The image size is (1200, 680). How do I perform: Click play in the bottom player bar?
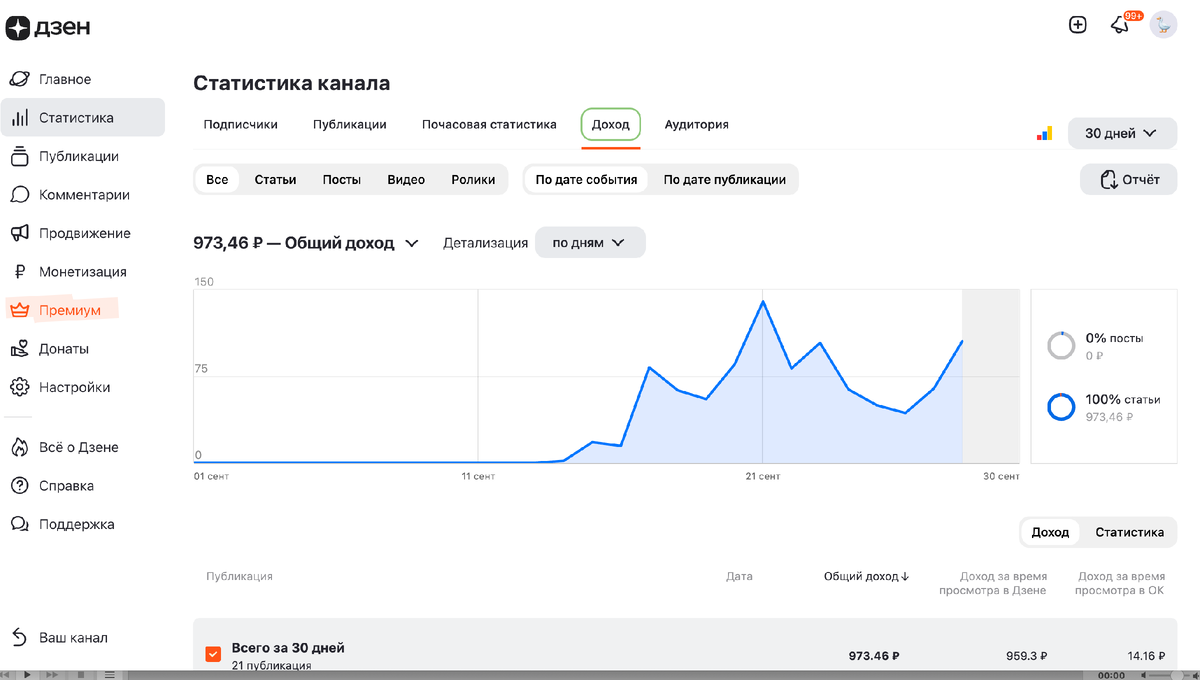click(27, 675)
